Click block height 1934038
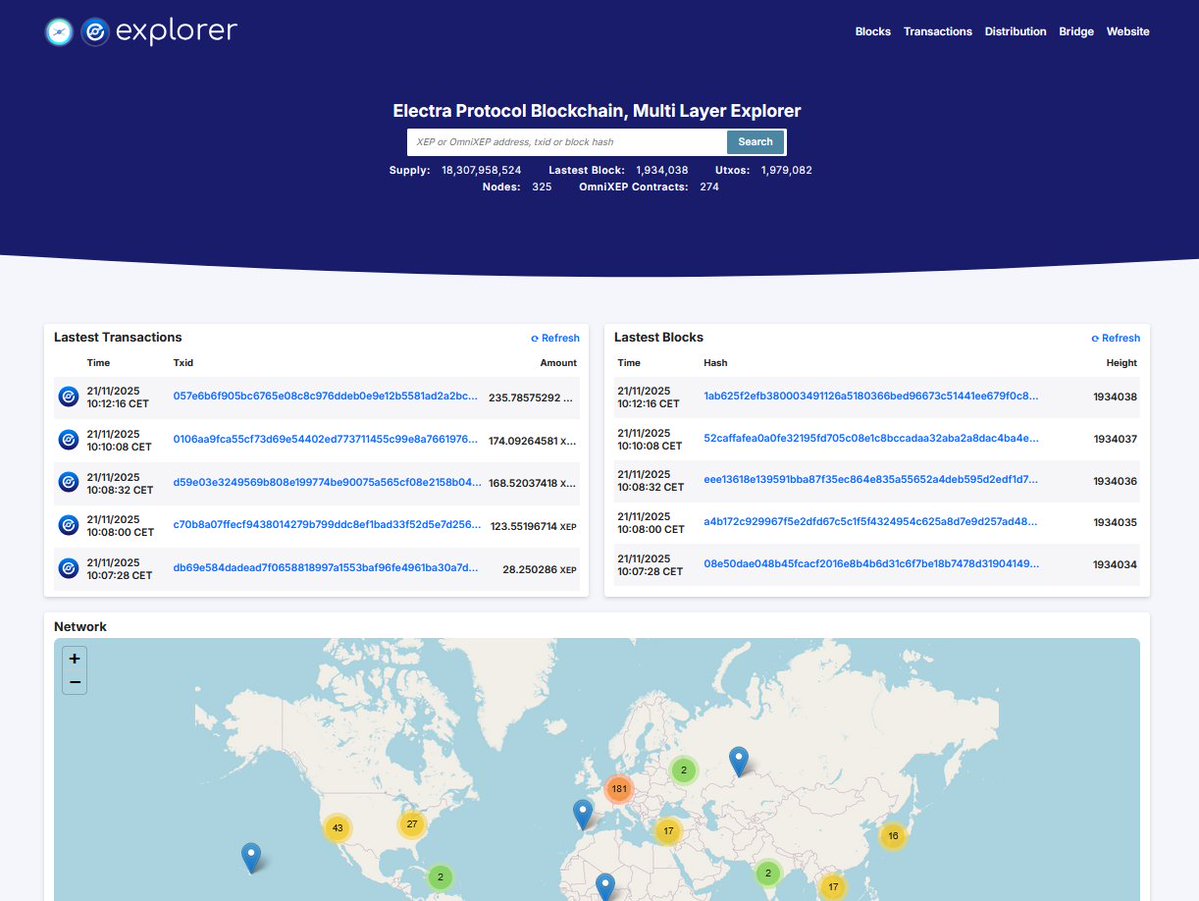1199x901 pixels. [1115, 397]
